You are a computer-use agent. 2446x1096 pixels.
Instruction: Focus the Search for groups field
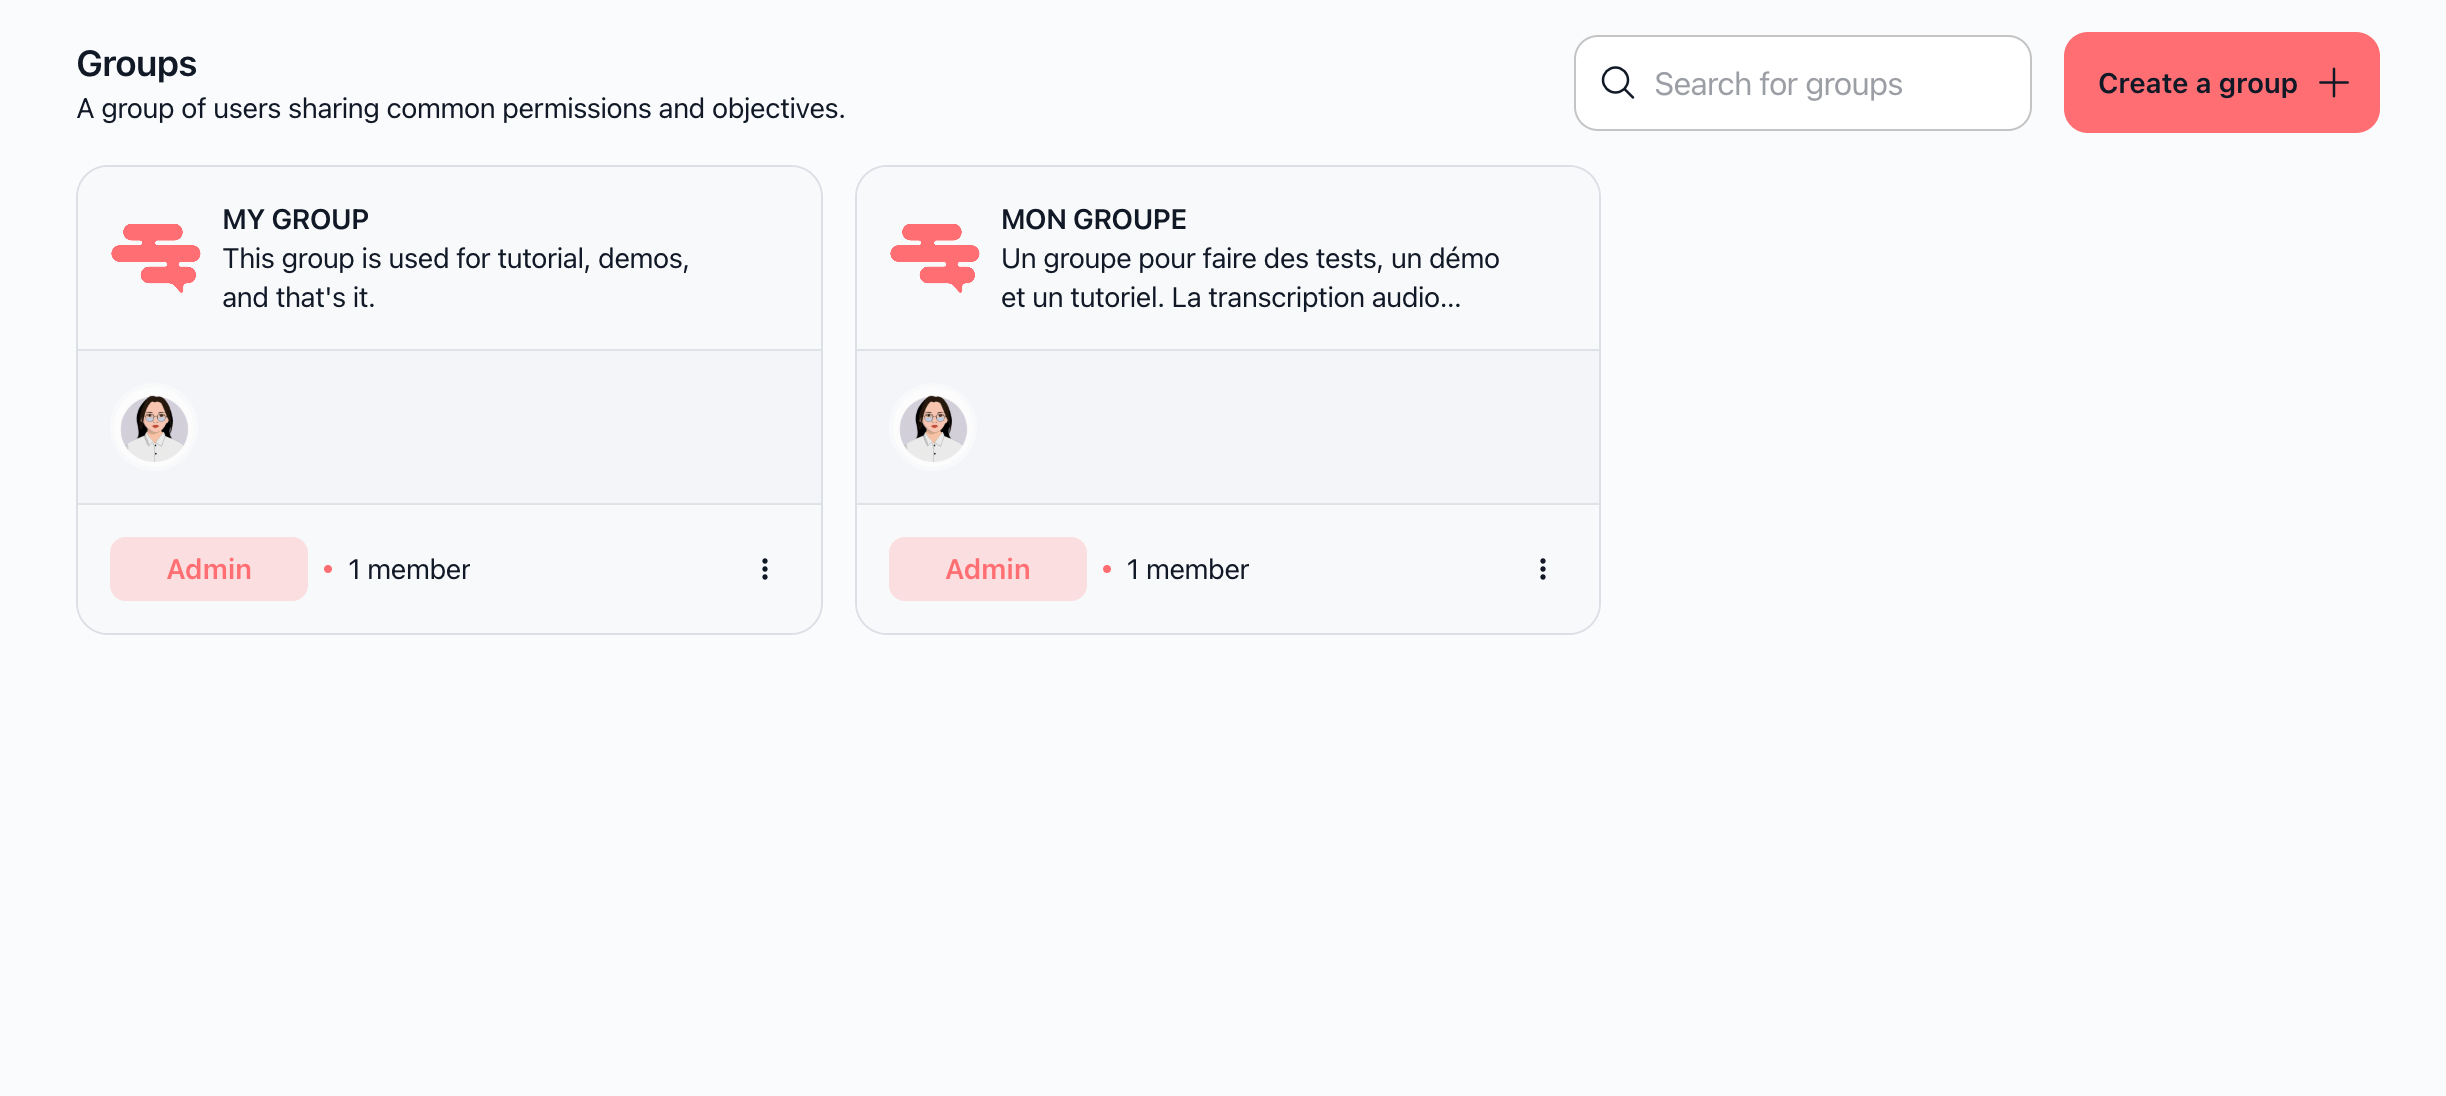(1802, 83)
